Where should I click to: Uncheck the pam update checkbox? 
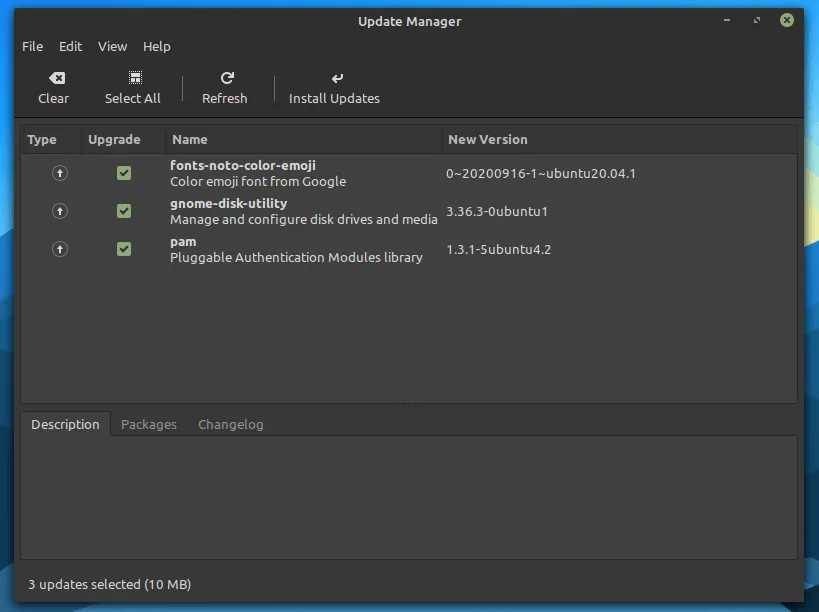pos(124,249)
